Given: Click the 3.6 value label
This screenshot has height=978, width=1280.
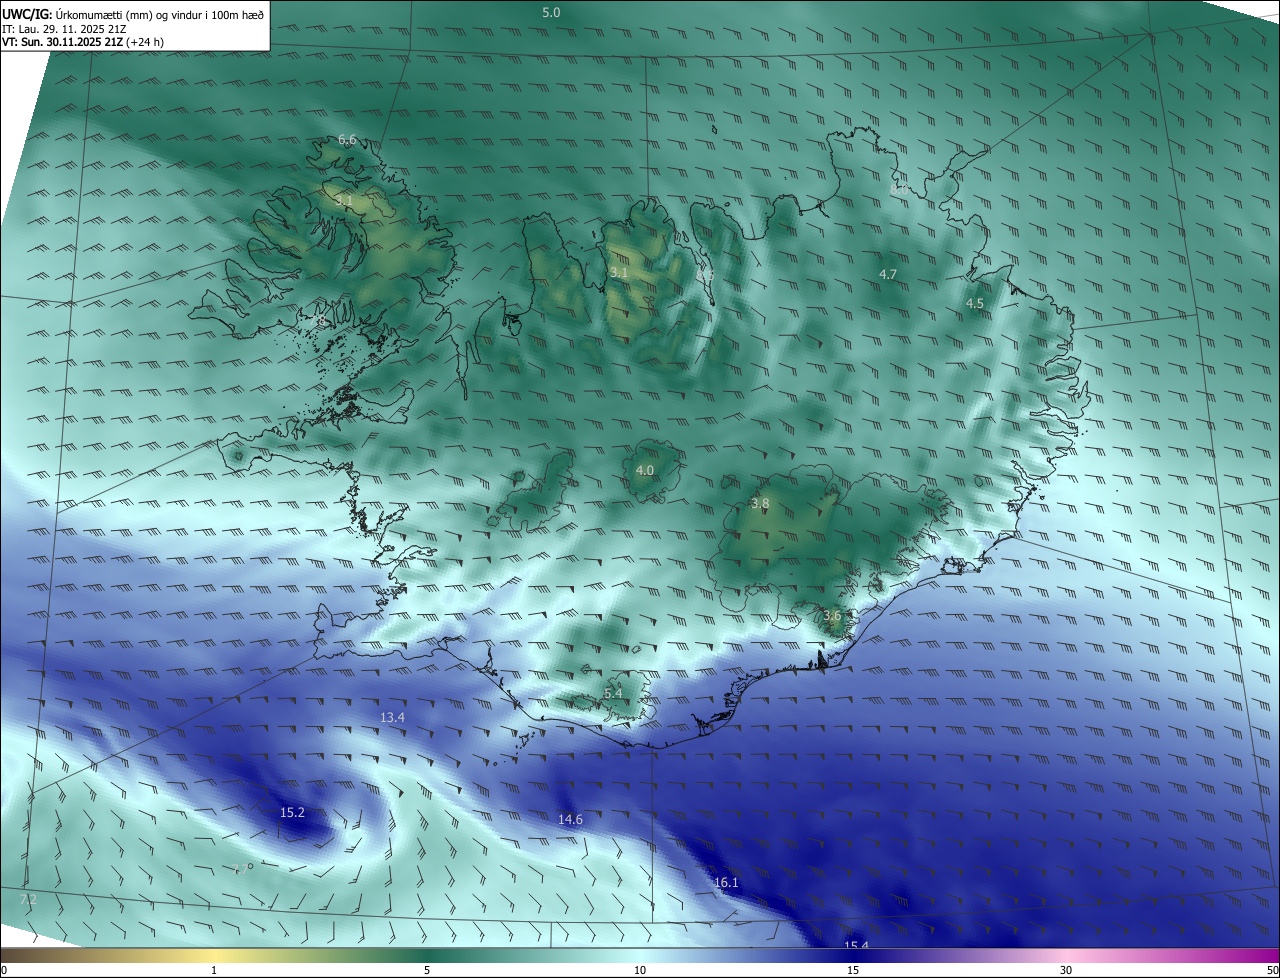Looking at the screenshot, I should coord(832,616).
